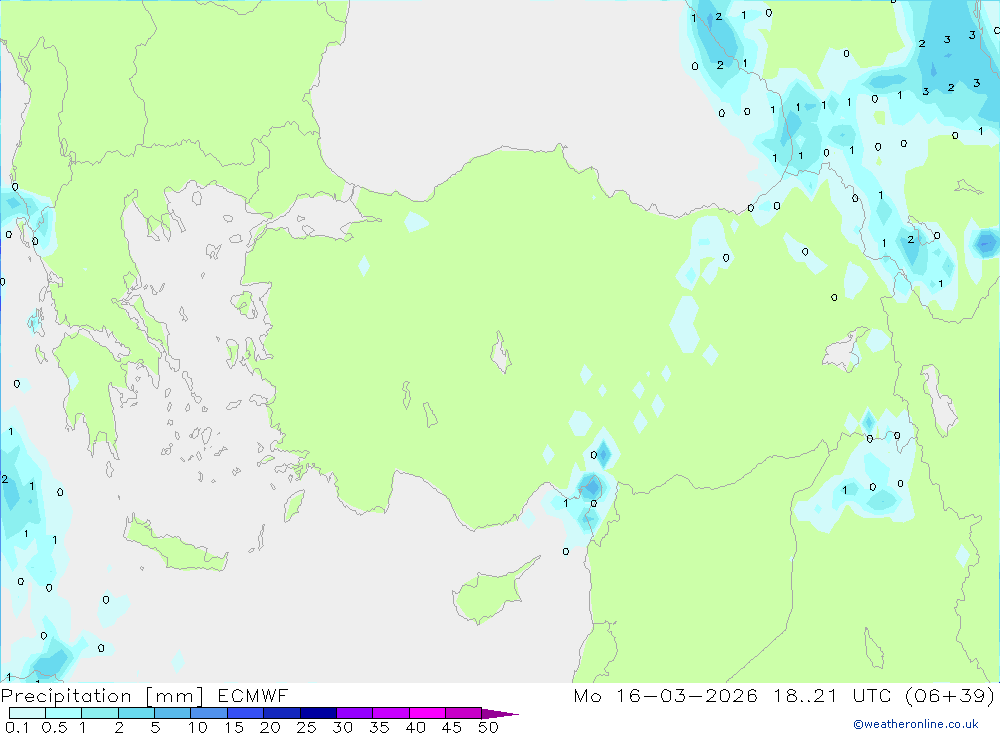Viewport: 1000px width, 733px height.
Task: Select the 1–2 mm legend swatch
Action: tap(99, 713)
